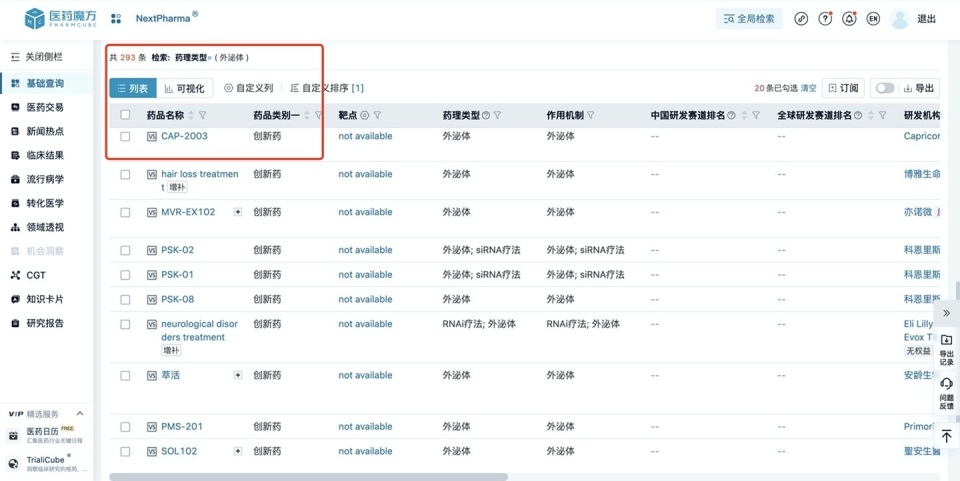Click 清空 to clear selections

(x=809, y=88)
